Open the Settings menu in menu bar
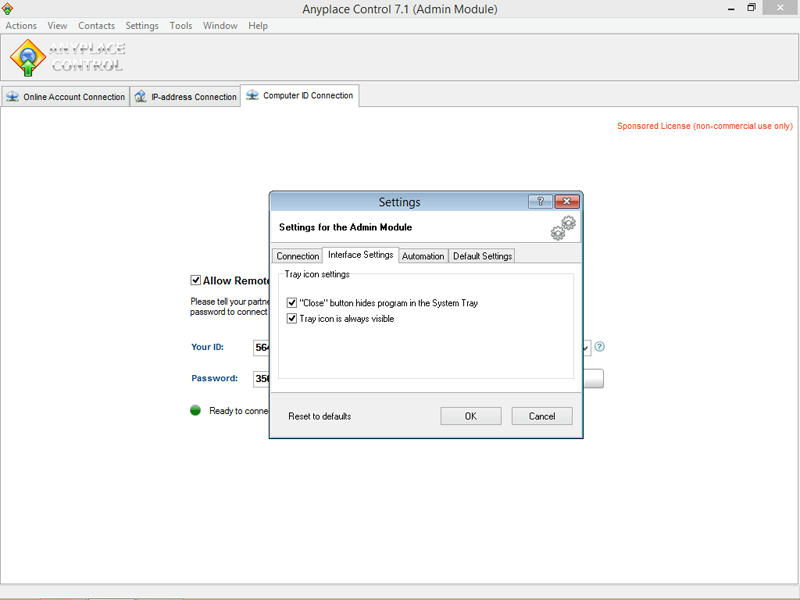This screenshot has height=600, width=800. pos(142,26)
